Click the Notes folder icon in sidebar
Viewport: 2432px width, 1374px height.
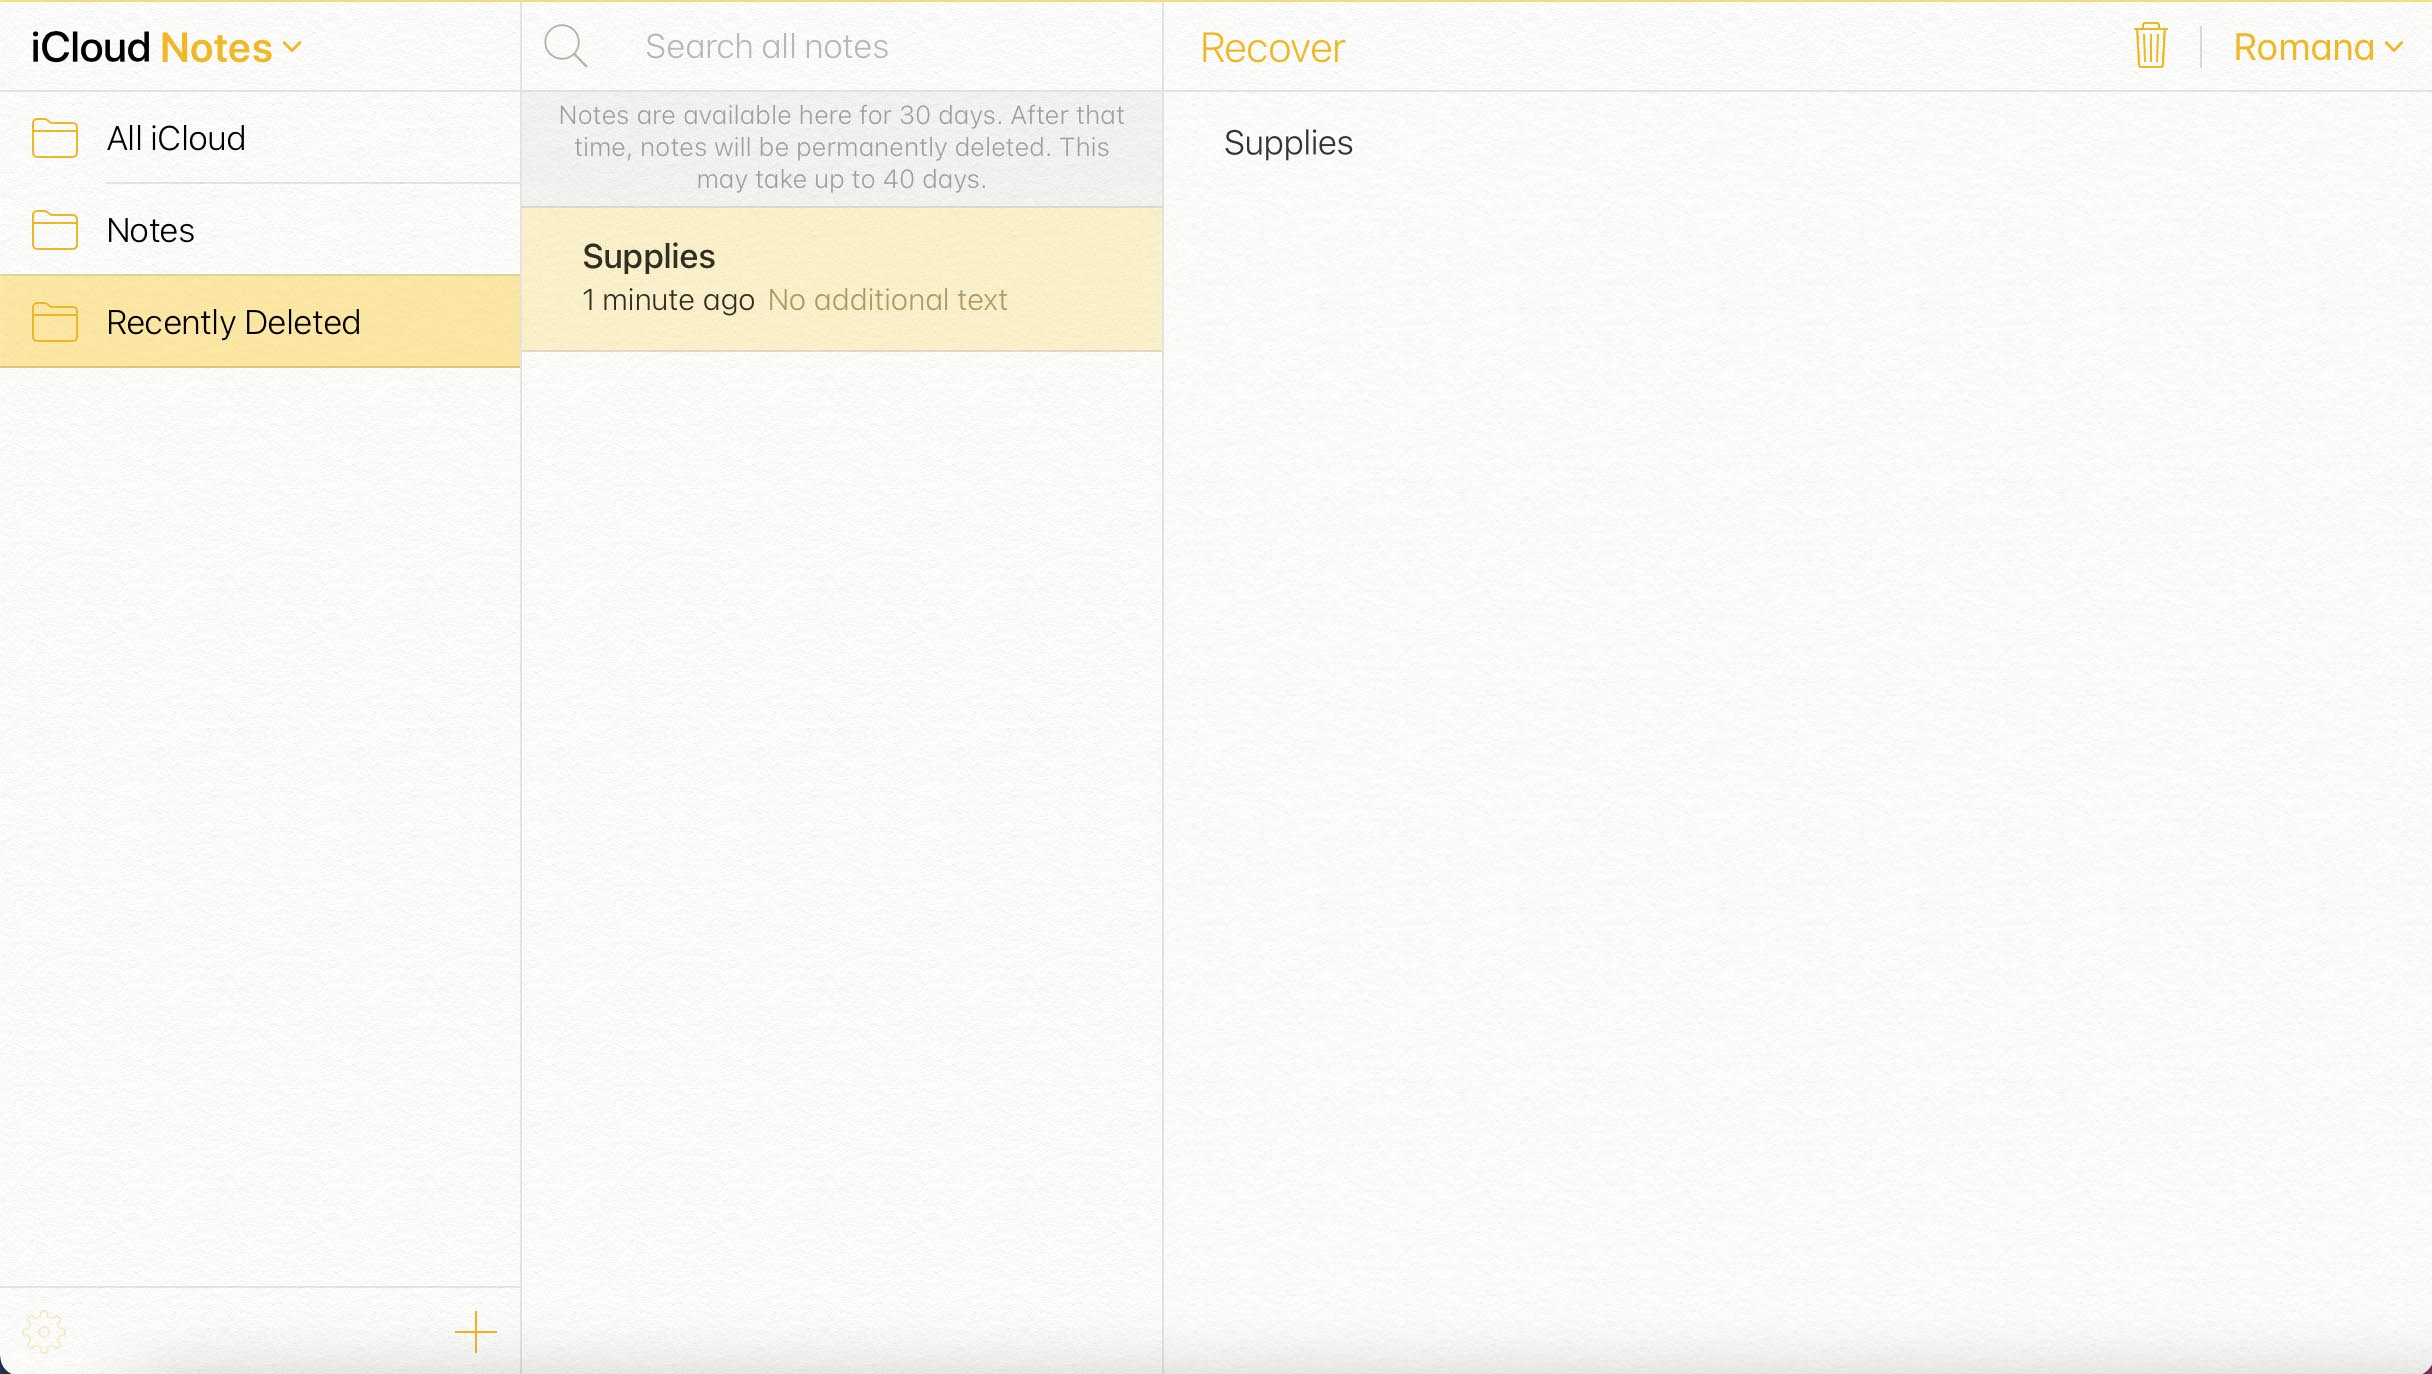tap(55, 230)
